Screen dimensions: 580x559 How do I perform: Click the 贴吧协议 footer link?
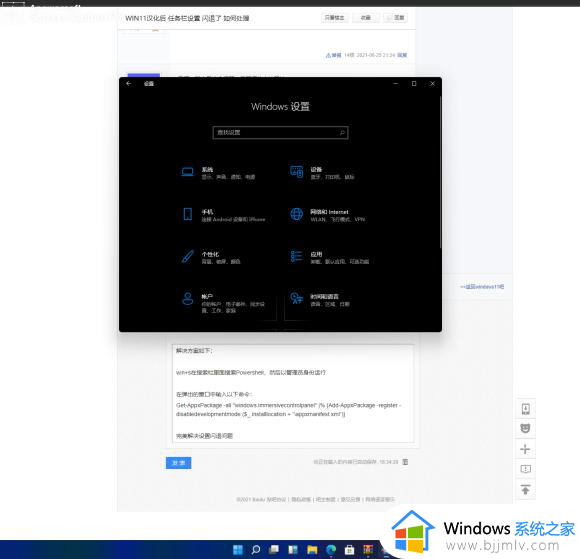click(x=276, y=499)
